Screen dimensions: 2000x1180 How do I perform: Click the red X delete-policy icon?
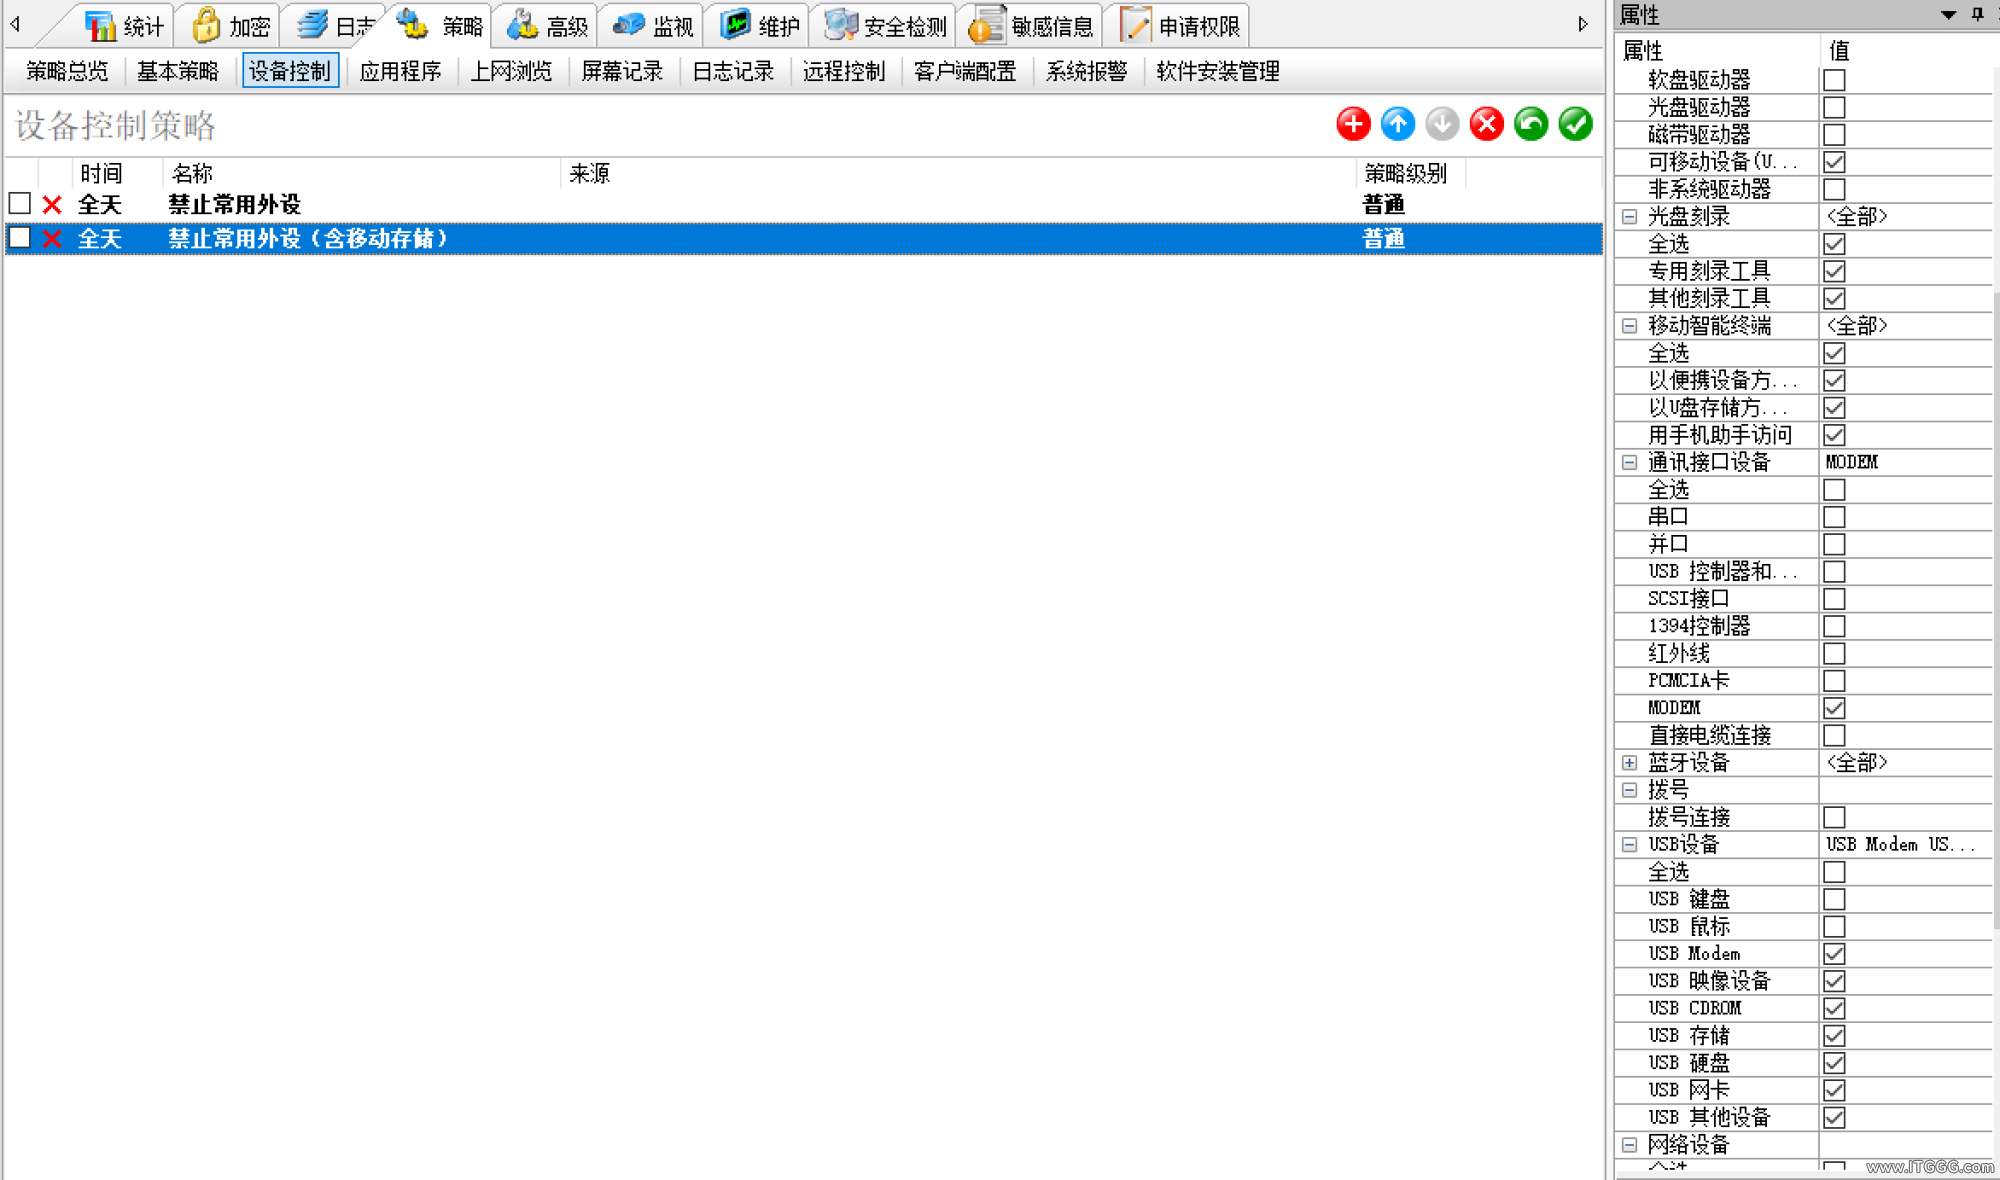(x=1486, y=124)
